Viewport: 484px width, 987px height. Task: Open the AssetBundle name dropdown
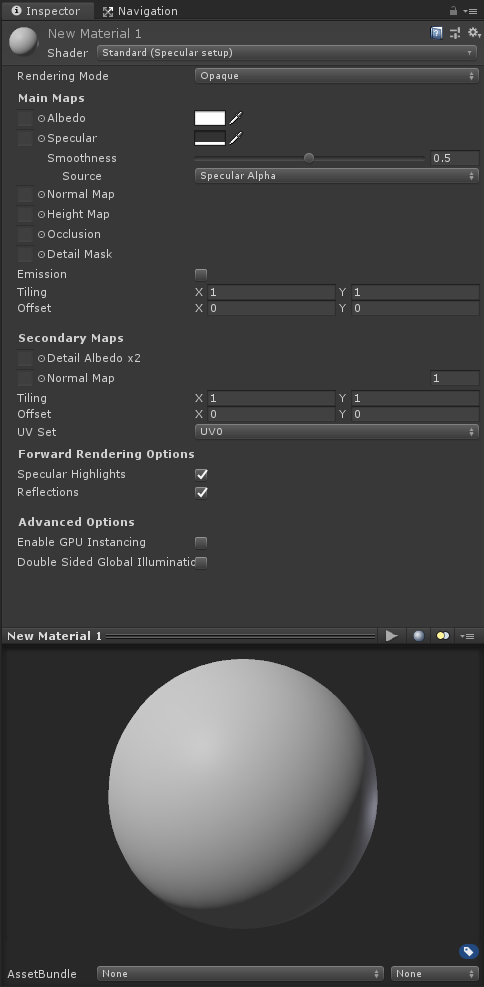tap(240, 974)
